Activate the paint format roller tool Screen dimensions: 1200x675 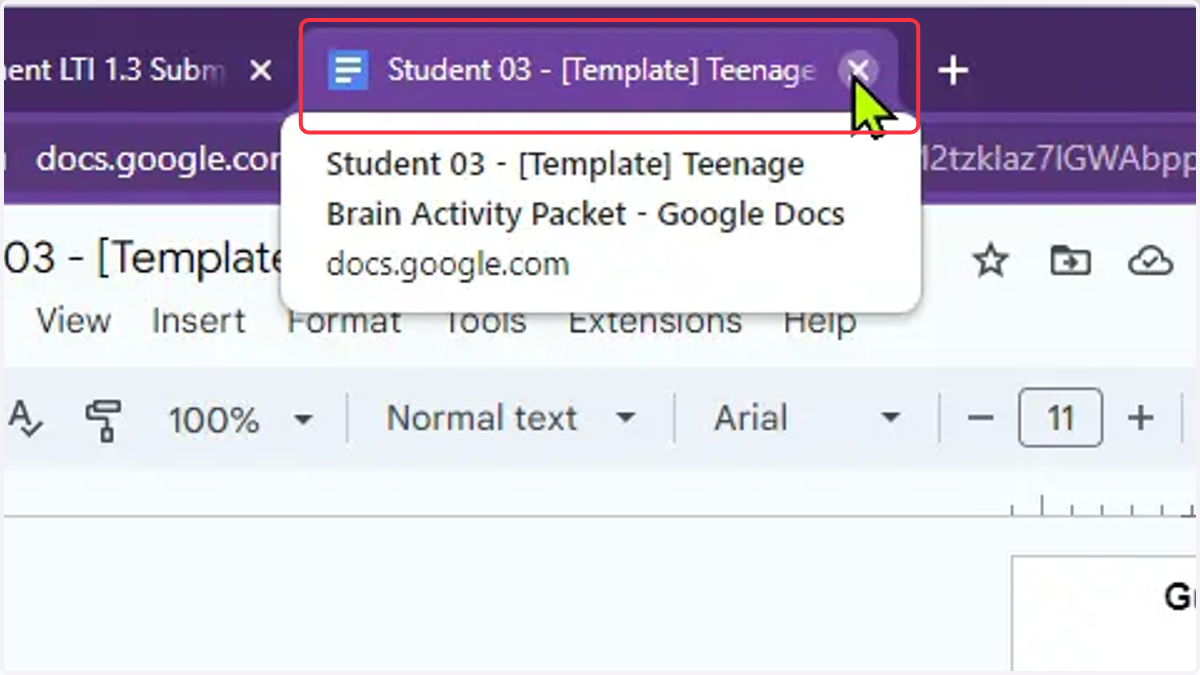pyautogui.click(x=103, y=419)
